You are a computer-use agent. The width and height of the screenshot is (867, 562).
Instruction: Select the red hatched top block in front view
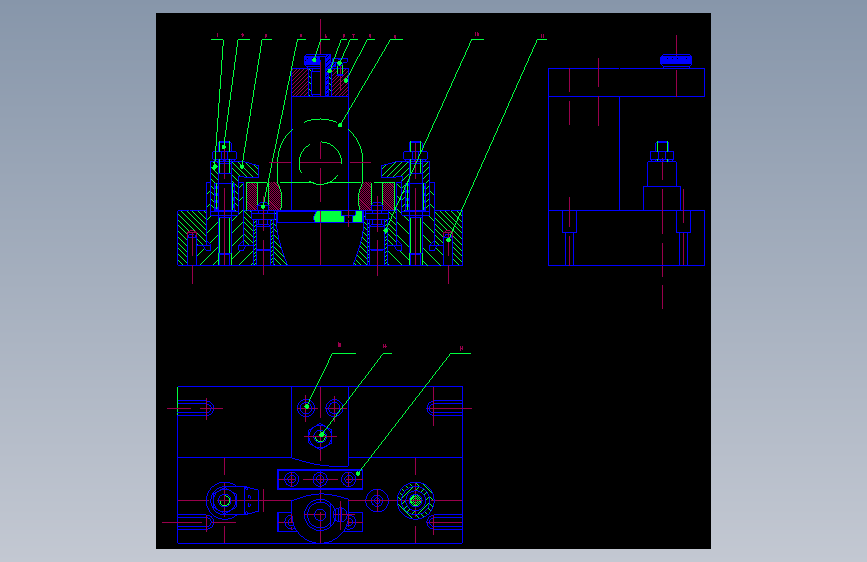pyautogui.click(x=320, y=82)
